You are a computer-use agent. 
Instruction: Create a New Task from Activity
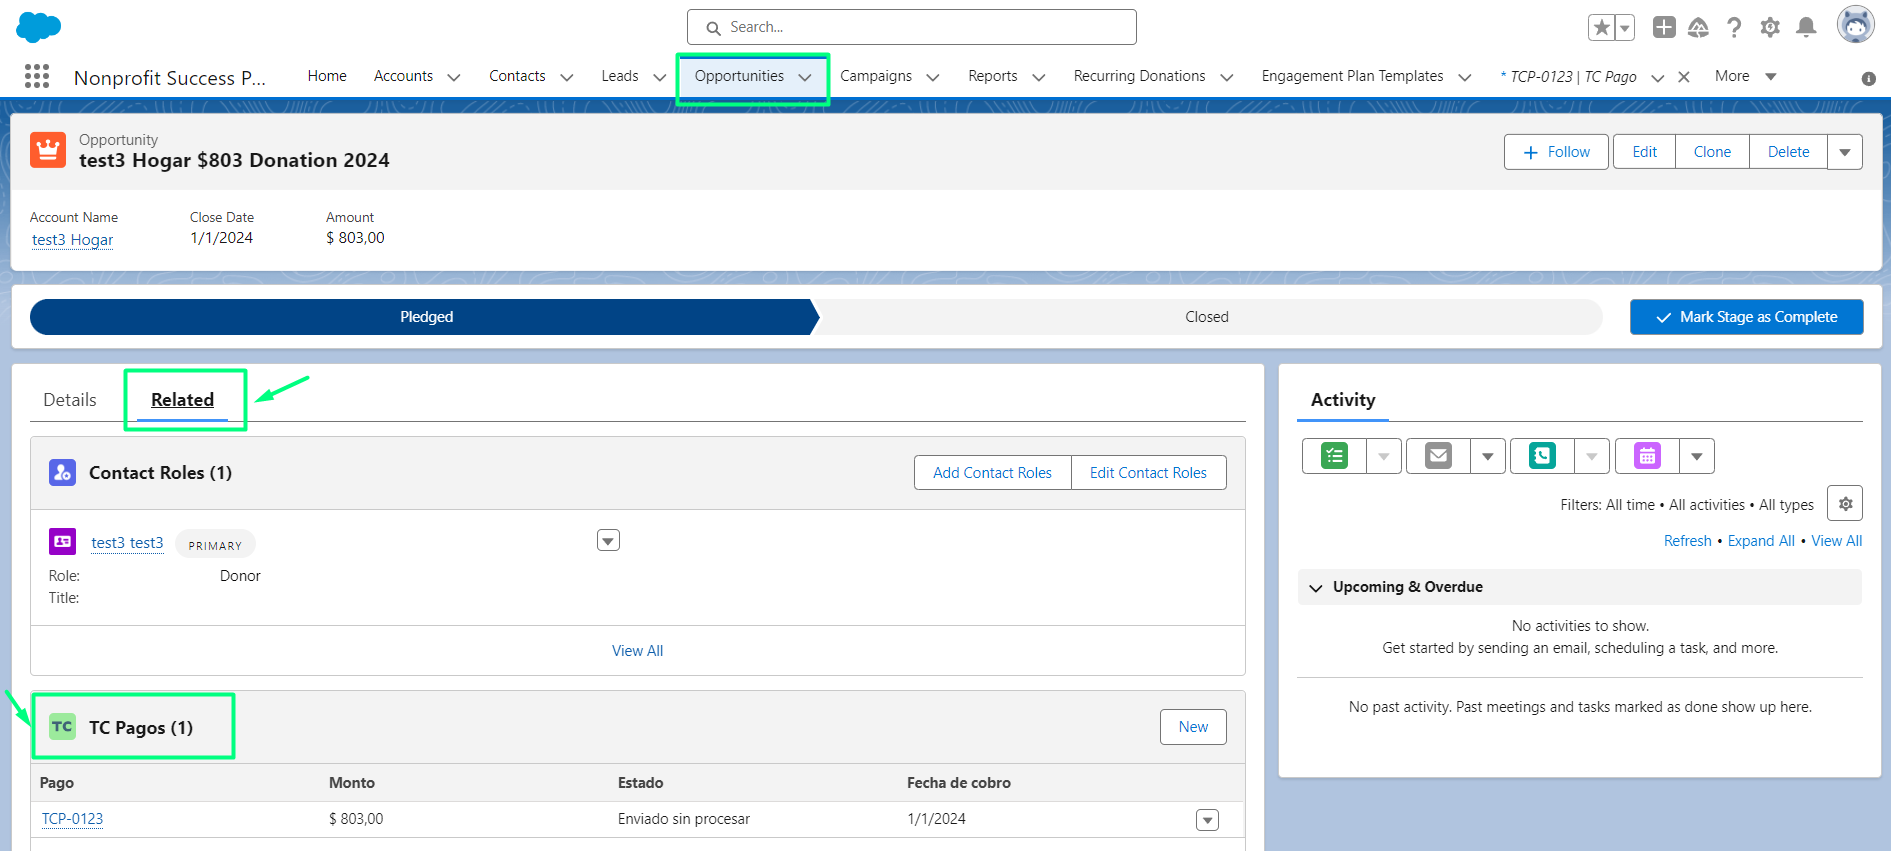coord(1334,456)
